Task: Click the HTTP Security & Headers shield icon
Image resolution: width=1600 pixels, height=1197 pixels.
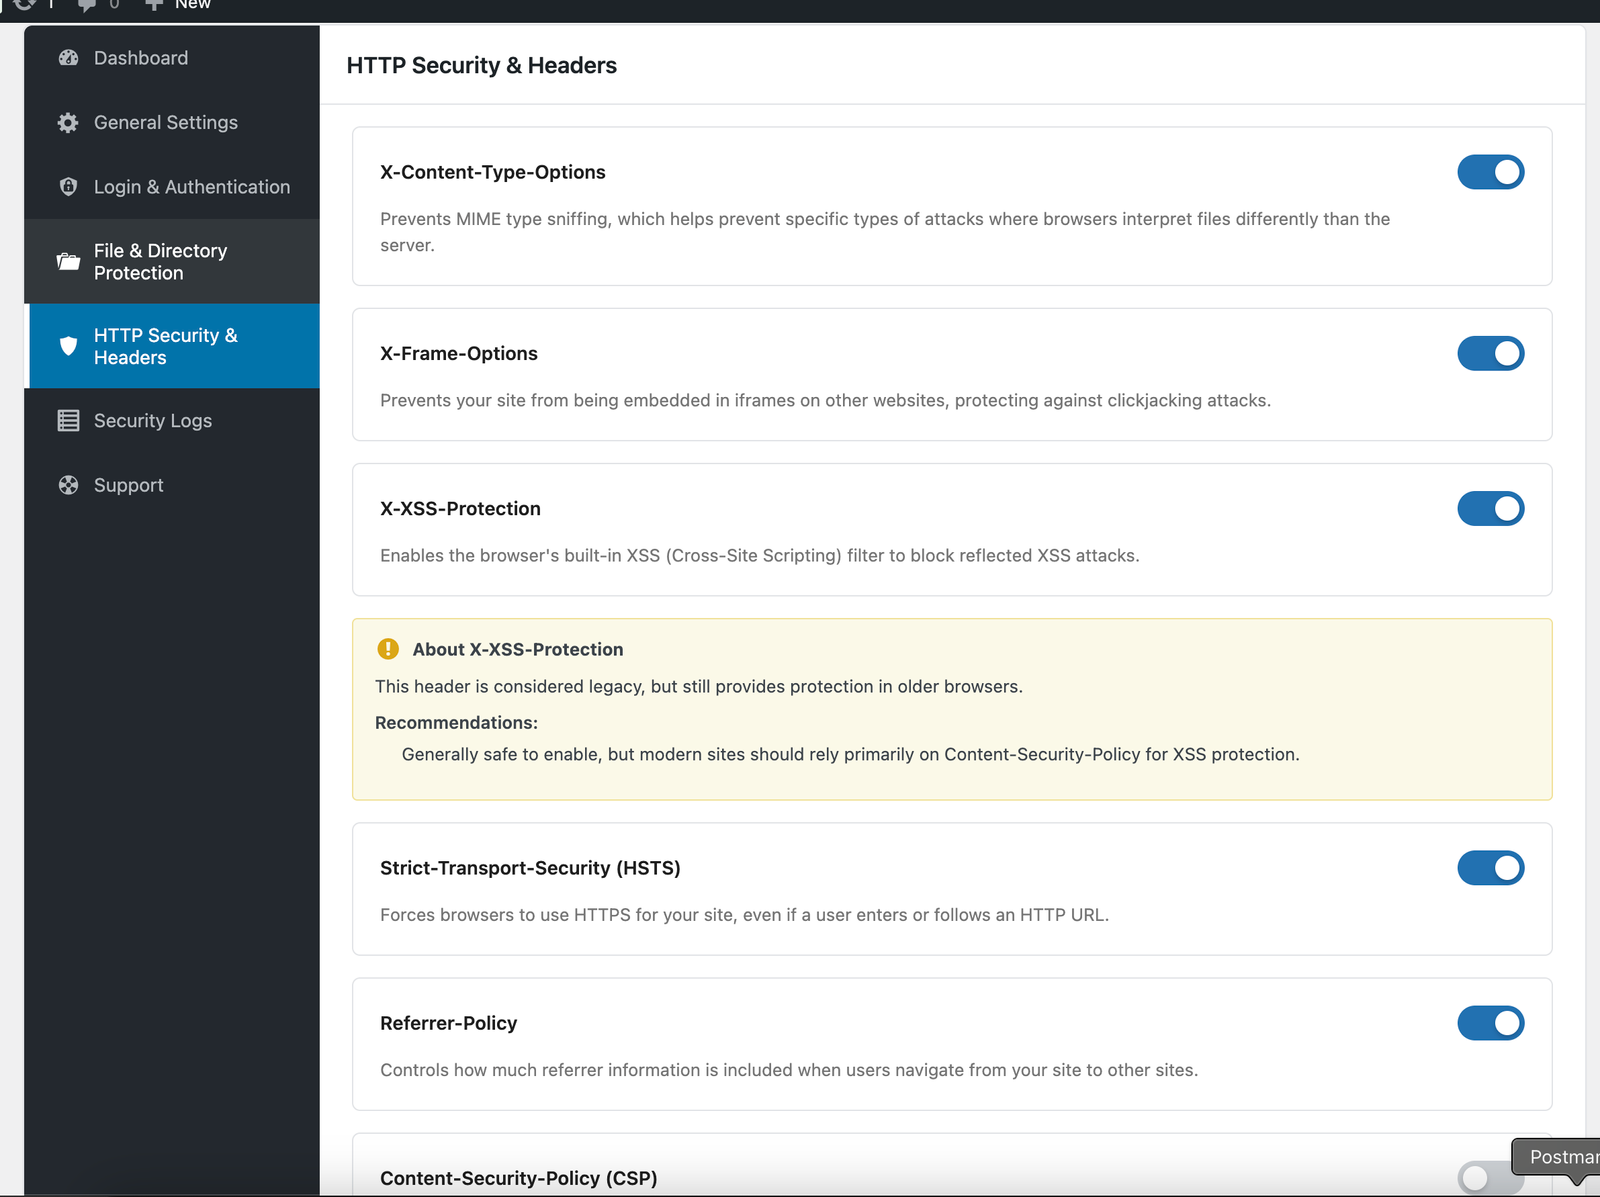Action: 68,346
